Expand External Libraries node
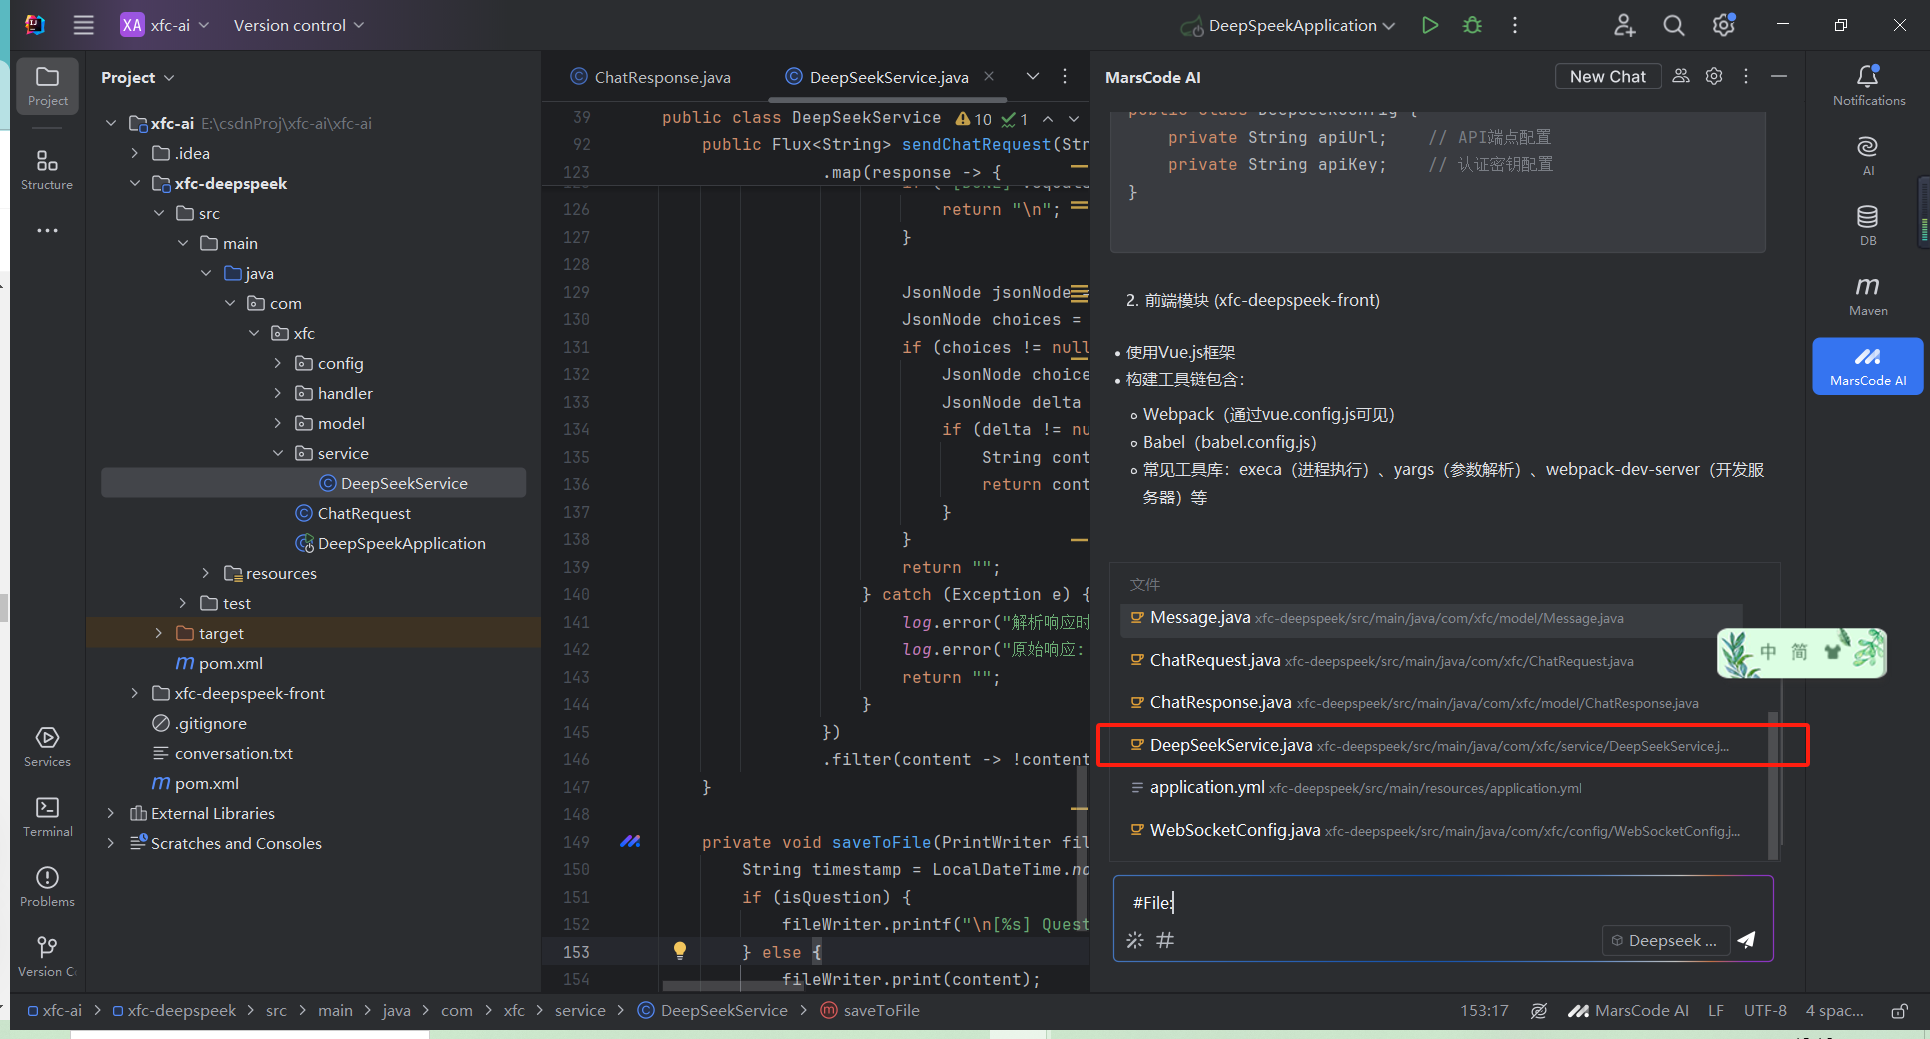1930x1039 pixels. point(111,813)
